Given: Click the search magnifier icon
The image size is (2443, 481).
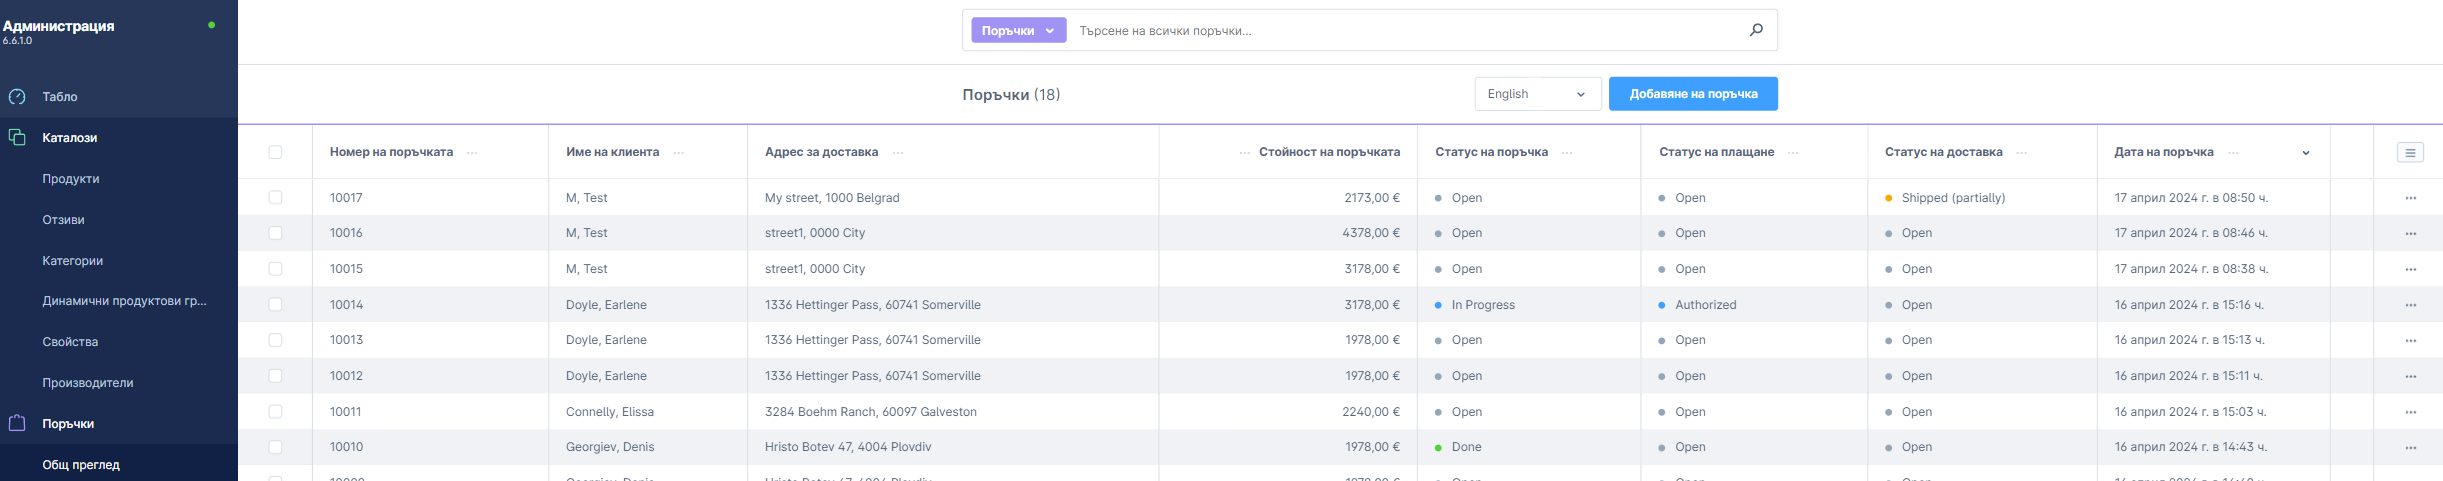Looking at the screenshot, I should click(x=1756, y=30).
